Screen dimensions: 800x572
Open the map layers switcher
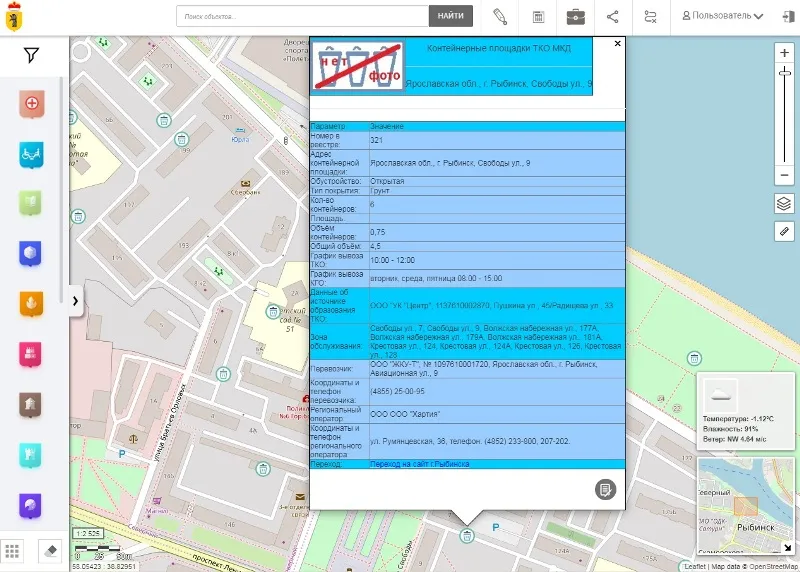pyautogui.click(x=784, y=203)
